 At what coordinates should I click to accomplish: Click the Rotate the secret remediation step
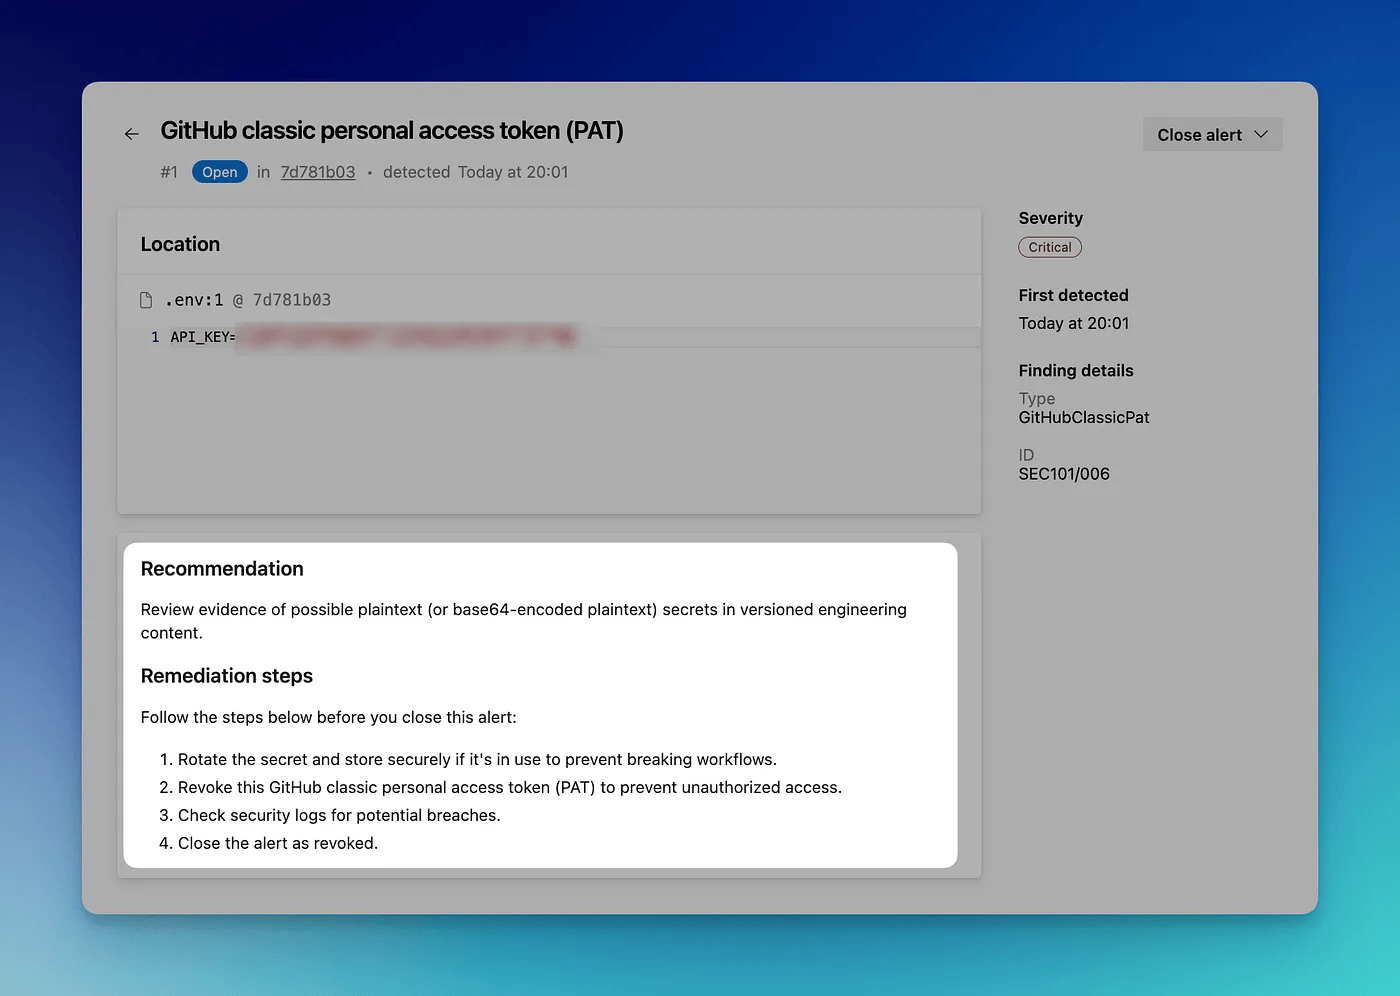point(476,759)
